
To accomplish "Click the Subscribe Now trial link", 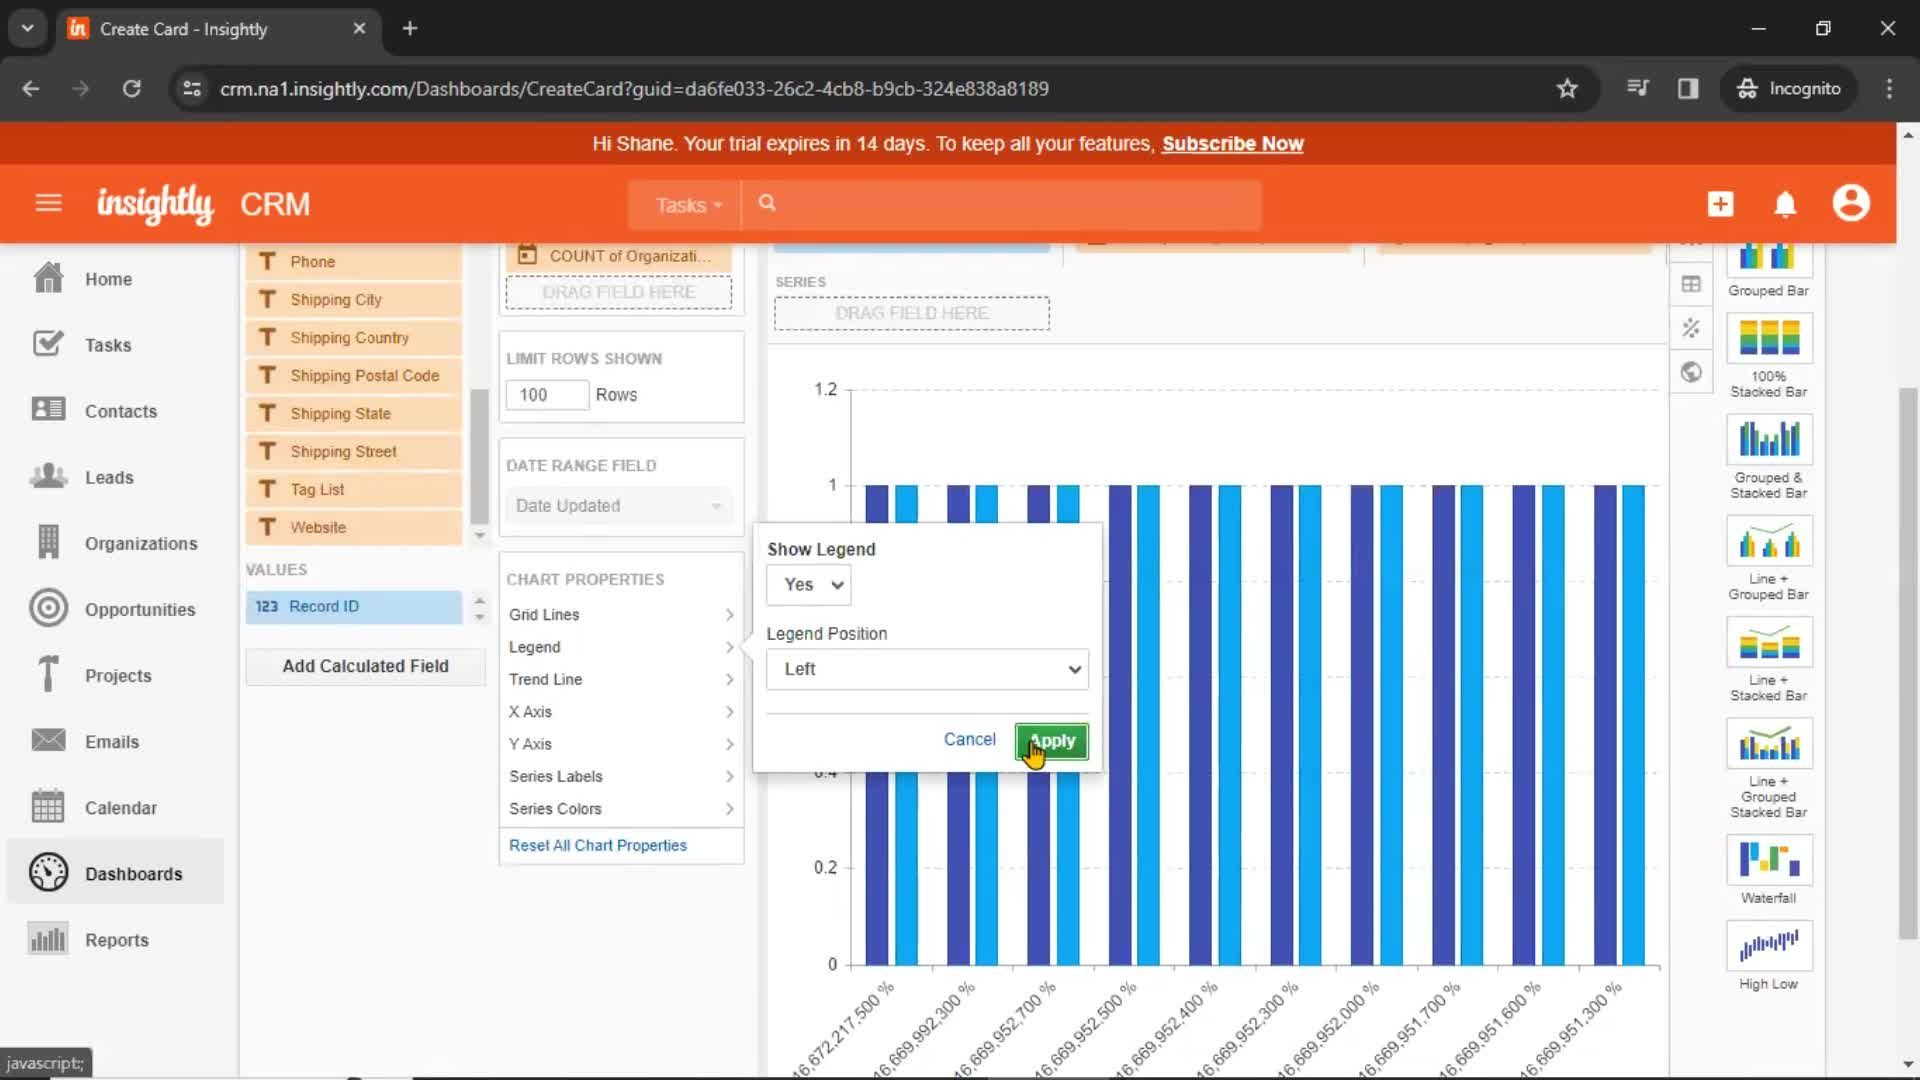I will [x=1233, y=144].
